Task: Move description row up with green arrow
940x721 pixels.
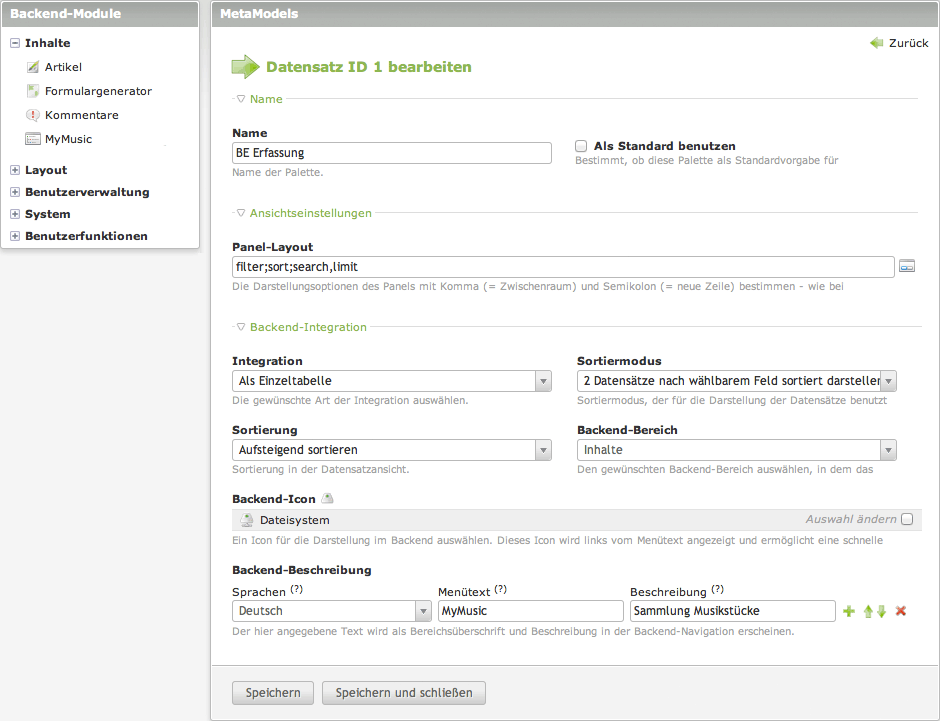Action: tap(868, 611)
